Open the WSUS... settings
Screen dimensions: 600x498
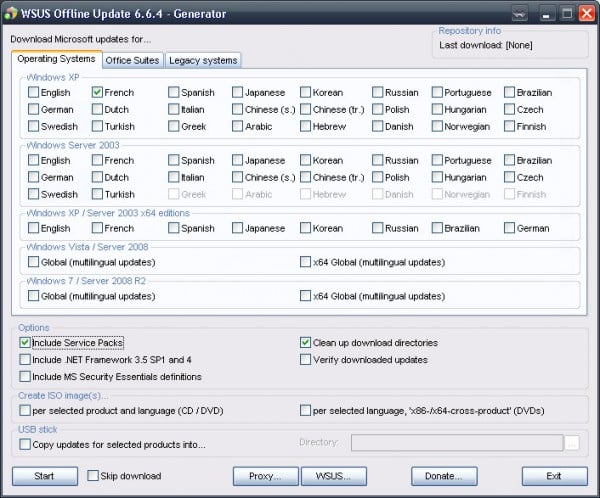334,476
